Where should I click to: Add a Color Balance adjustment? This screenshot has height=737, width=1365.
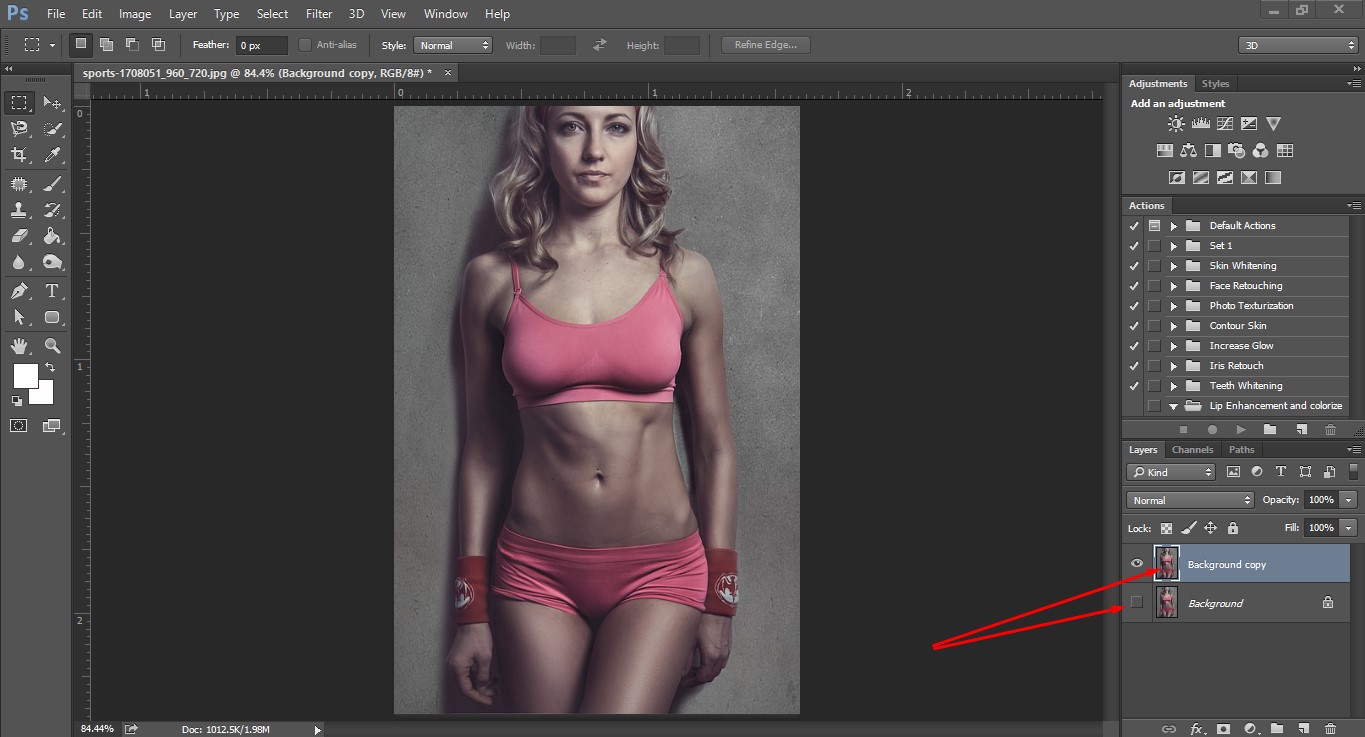click(x=1188, y=151)
